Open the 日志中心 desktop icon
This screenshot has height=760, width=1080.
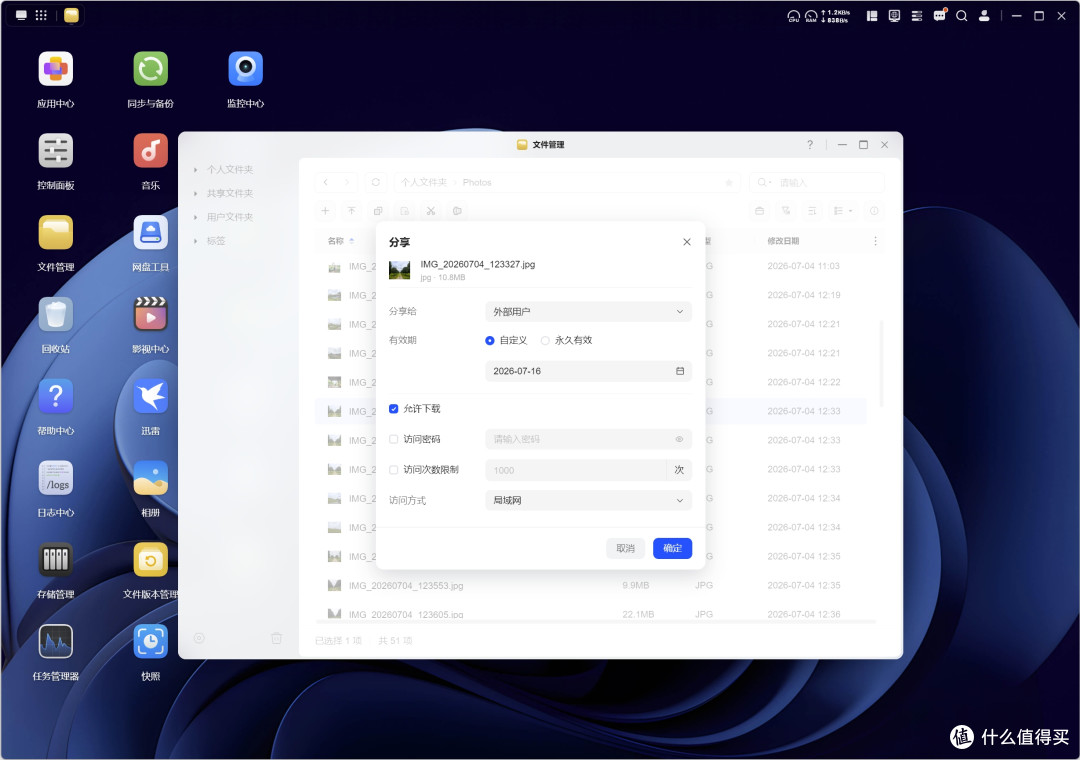56,478
